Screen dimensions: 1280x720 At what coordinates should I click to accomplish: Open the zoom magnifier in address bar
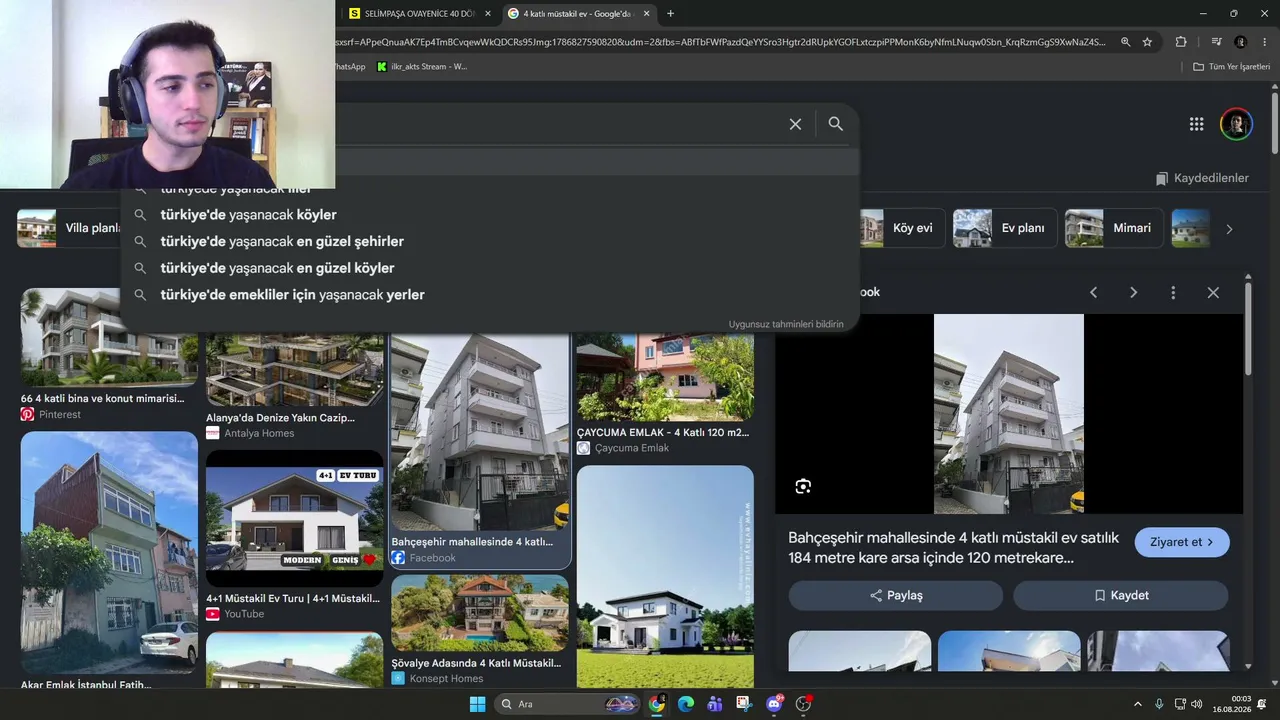click(1126, 42)
